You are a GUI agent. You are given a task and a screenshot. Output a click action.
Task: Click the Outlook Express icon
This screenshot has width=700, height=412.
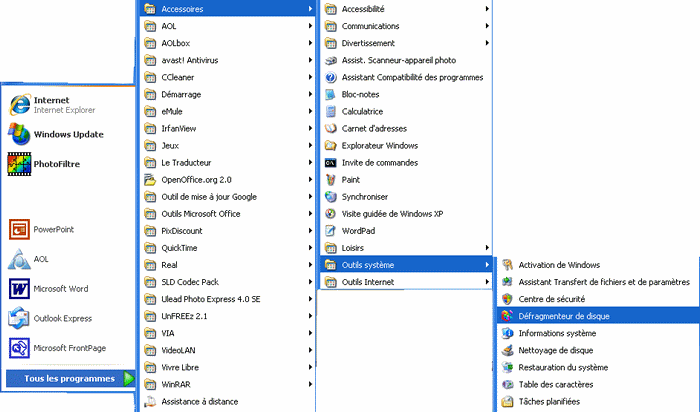[x=18, y=318]
